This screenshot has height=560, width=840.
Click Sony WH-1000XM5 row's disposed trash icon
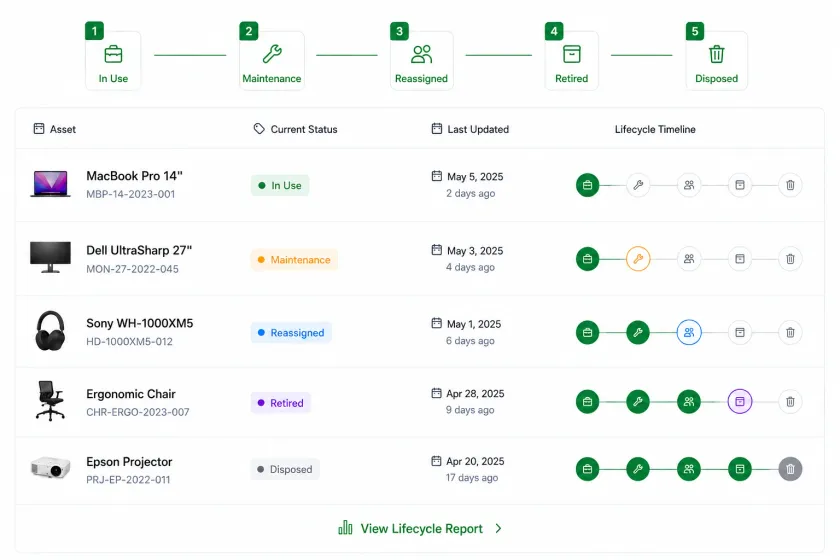pyautogui.click(x=790, y=332)
